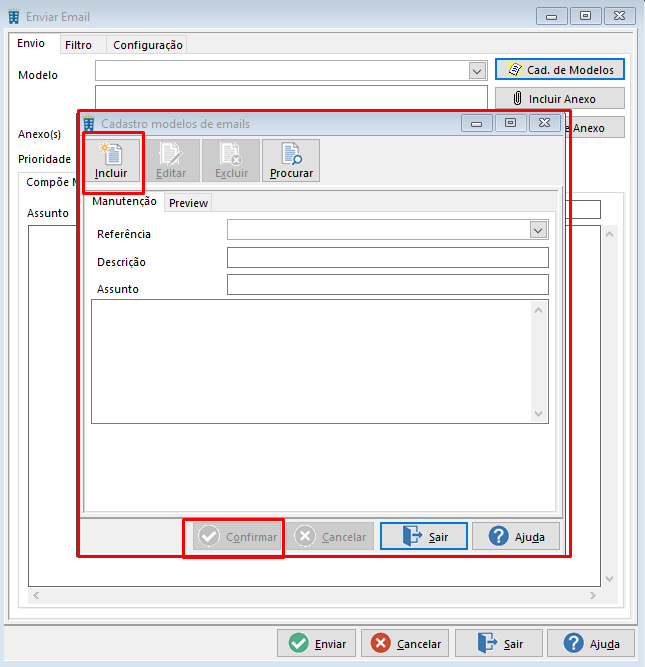Viewport: 645px width, 667px height.
Task: Click Incluir Anexo paperclip button
Action: tap(560, 98)
